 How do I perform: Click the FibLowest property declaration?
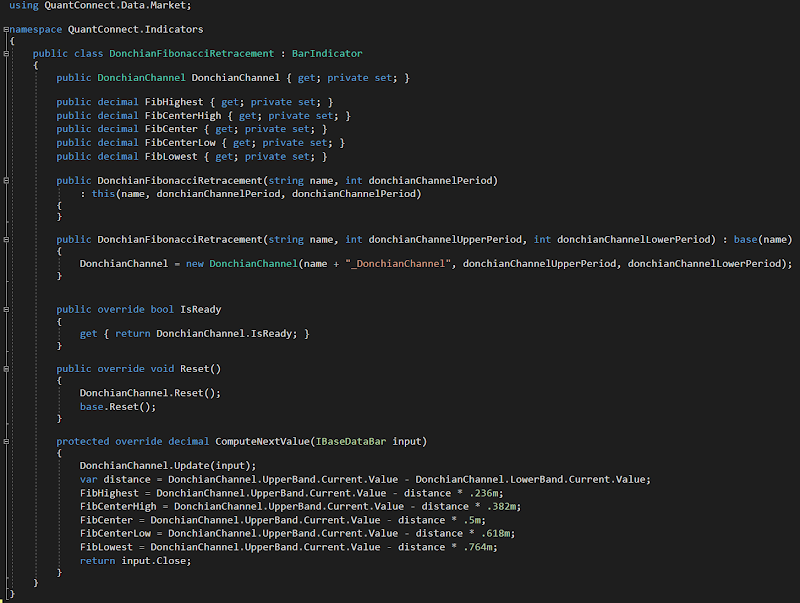pyautogui.click(x=192, y=157)
